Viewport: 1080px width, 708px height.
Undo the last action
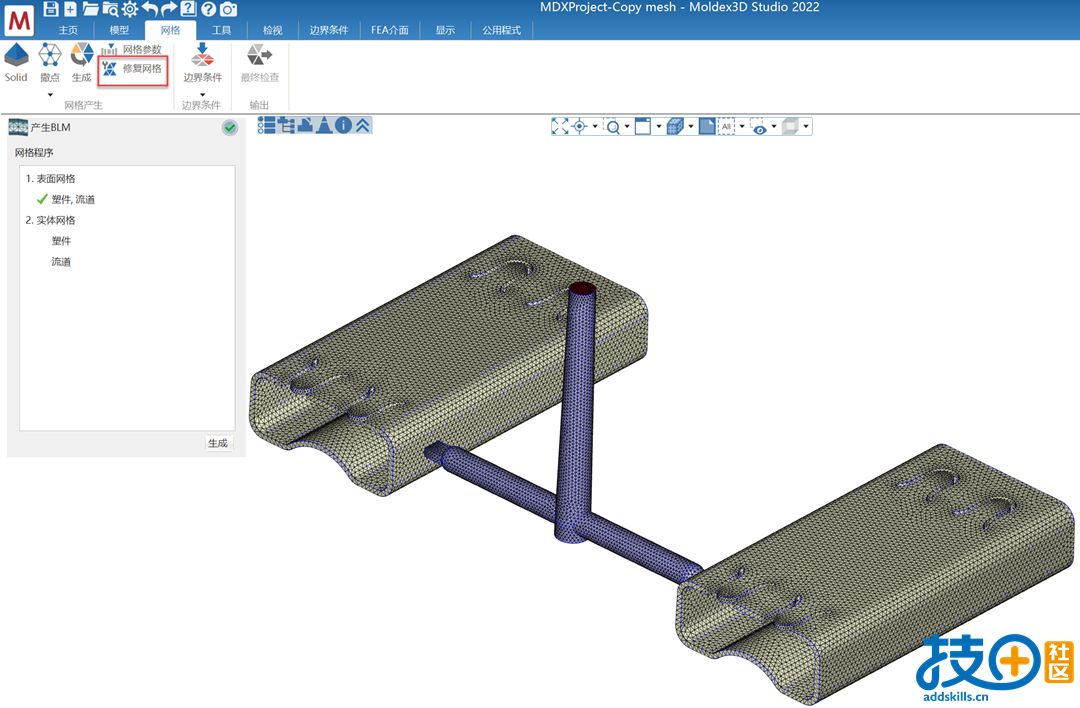click(150, 9)
